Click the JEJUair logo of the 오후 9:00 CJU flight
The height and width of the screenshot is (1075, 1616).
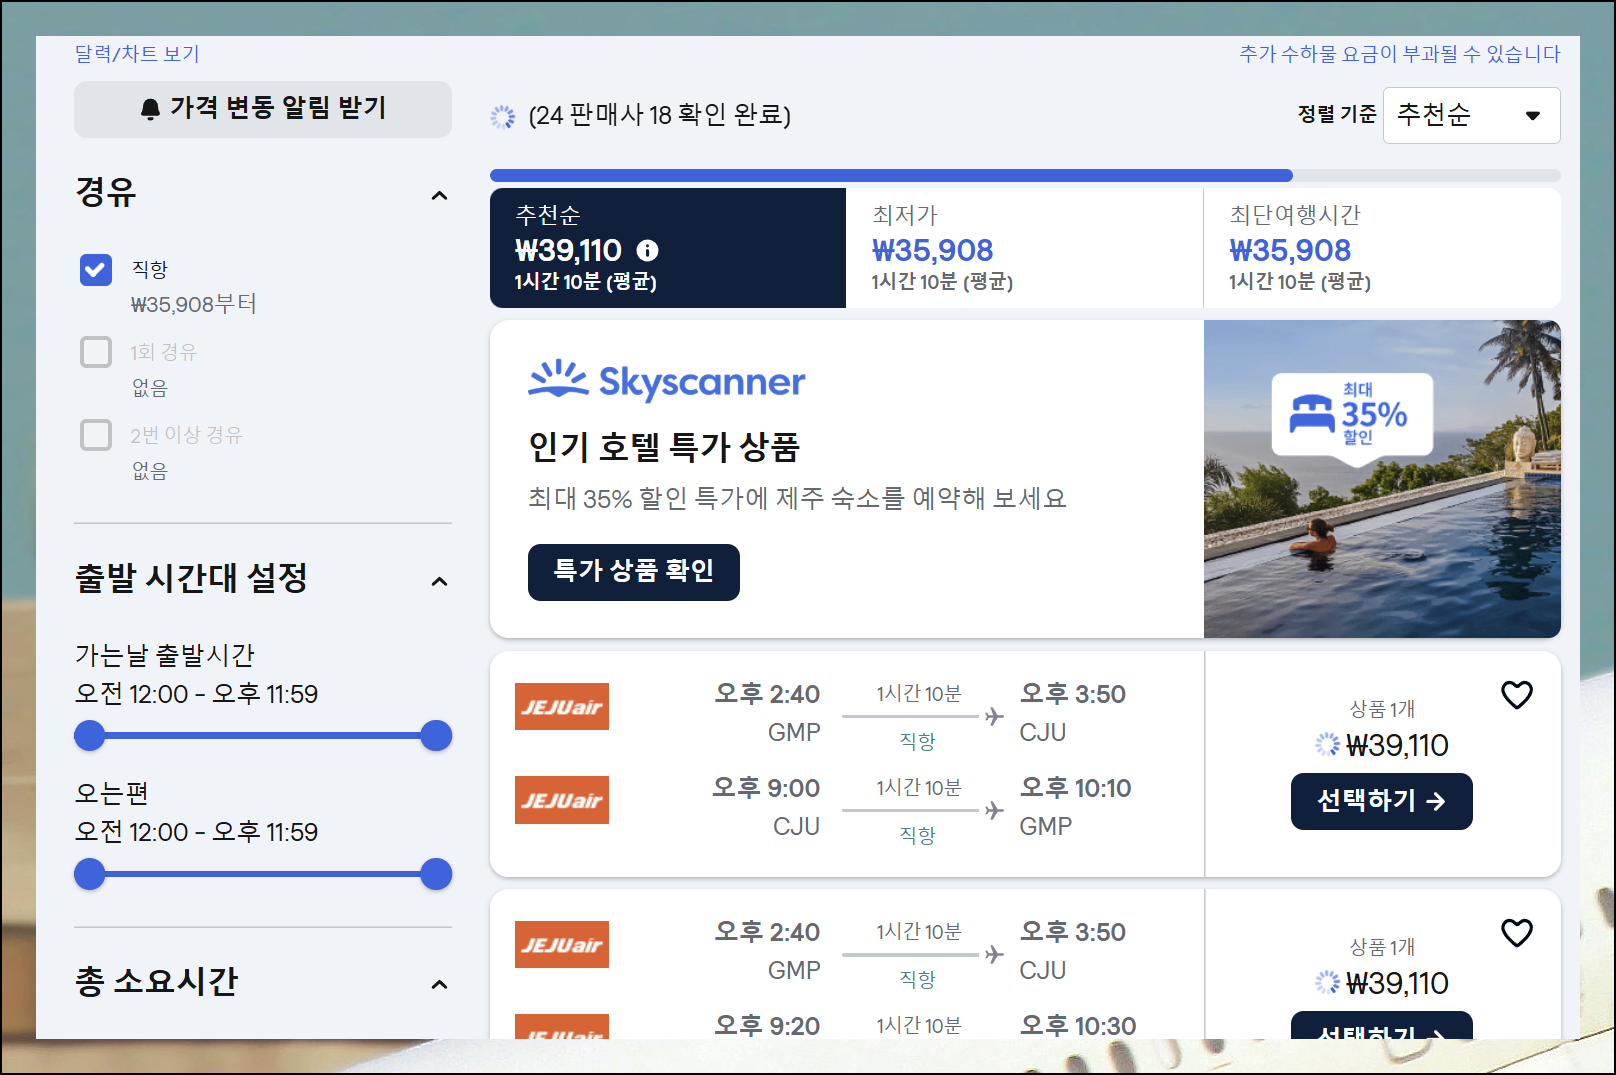(x=562, y=800)
